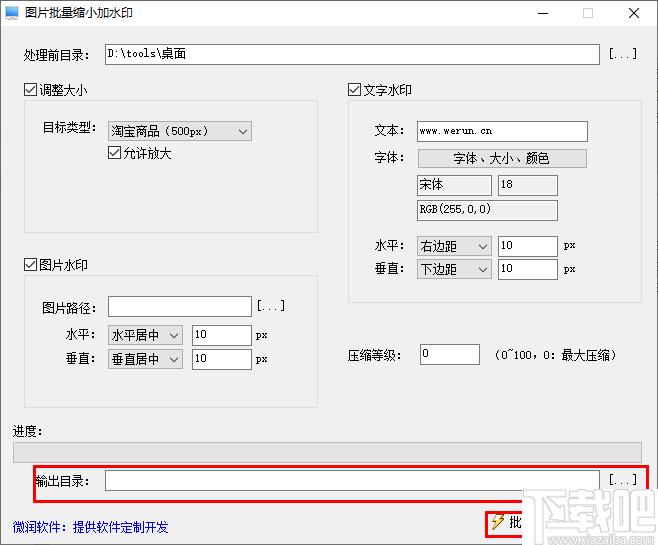This screenshot has height=545, width=658.
Task: Click the 处理前目录 path input field
Action: (352, 55)
